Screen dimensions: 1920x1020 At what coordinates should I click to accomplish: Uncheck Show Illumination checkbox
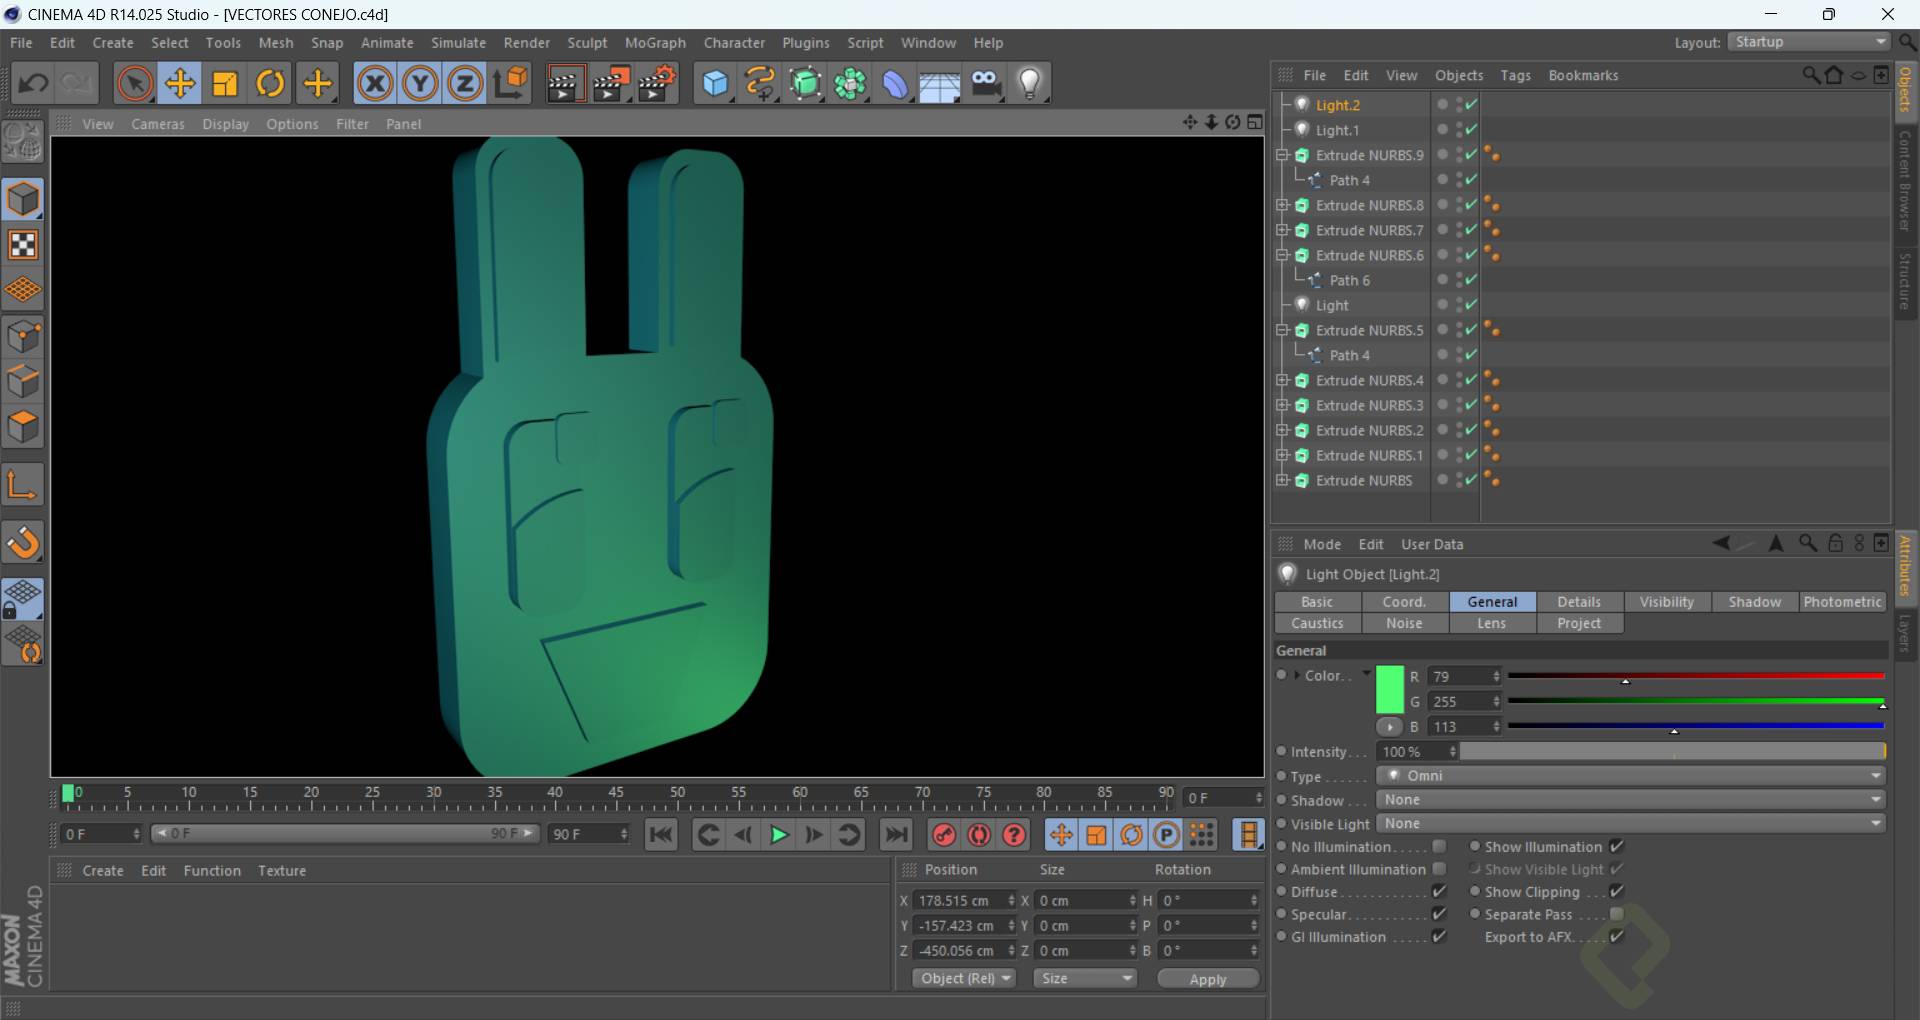[x=1617, y=847]
